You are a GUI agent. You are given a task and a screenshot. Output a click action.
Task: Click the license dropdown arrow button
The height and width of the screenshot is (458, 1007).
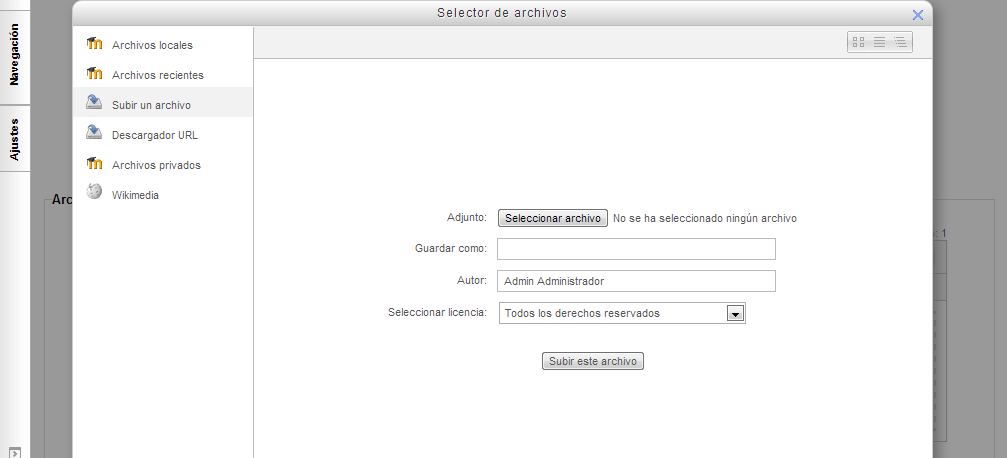[735, 314]
